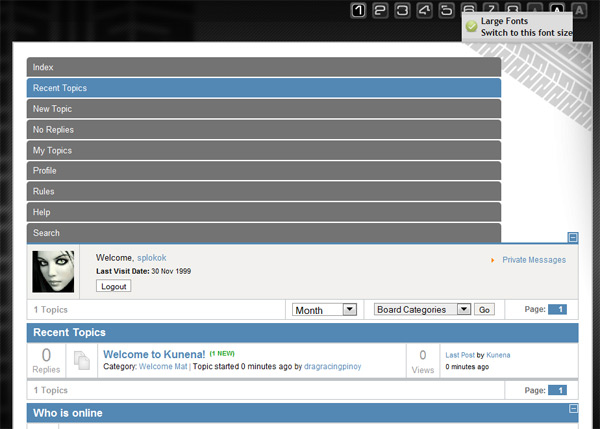The image size is (600, 429).
Task: Open the New Topic menu item
Action: coord(263,109)
